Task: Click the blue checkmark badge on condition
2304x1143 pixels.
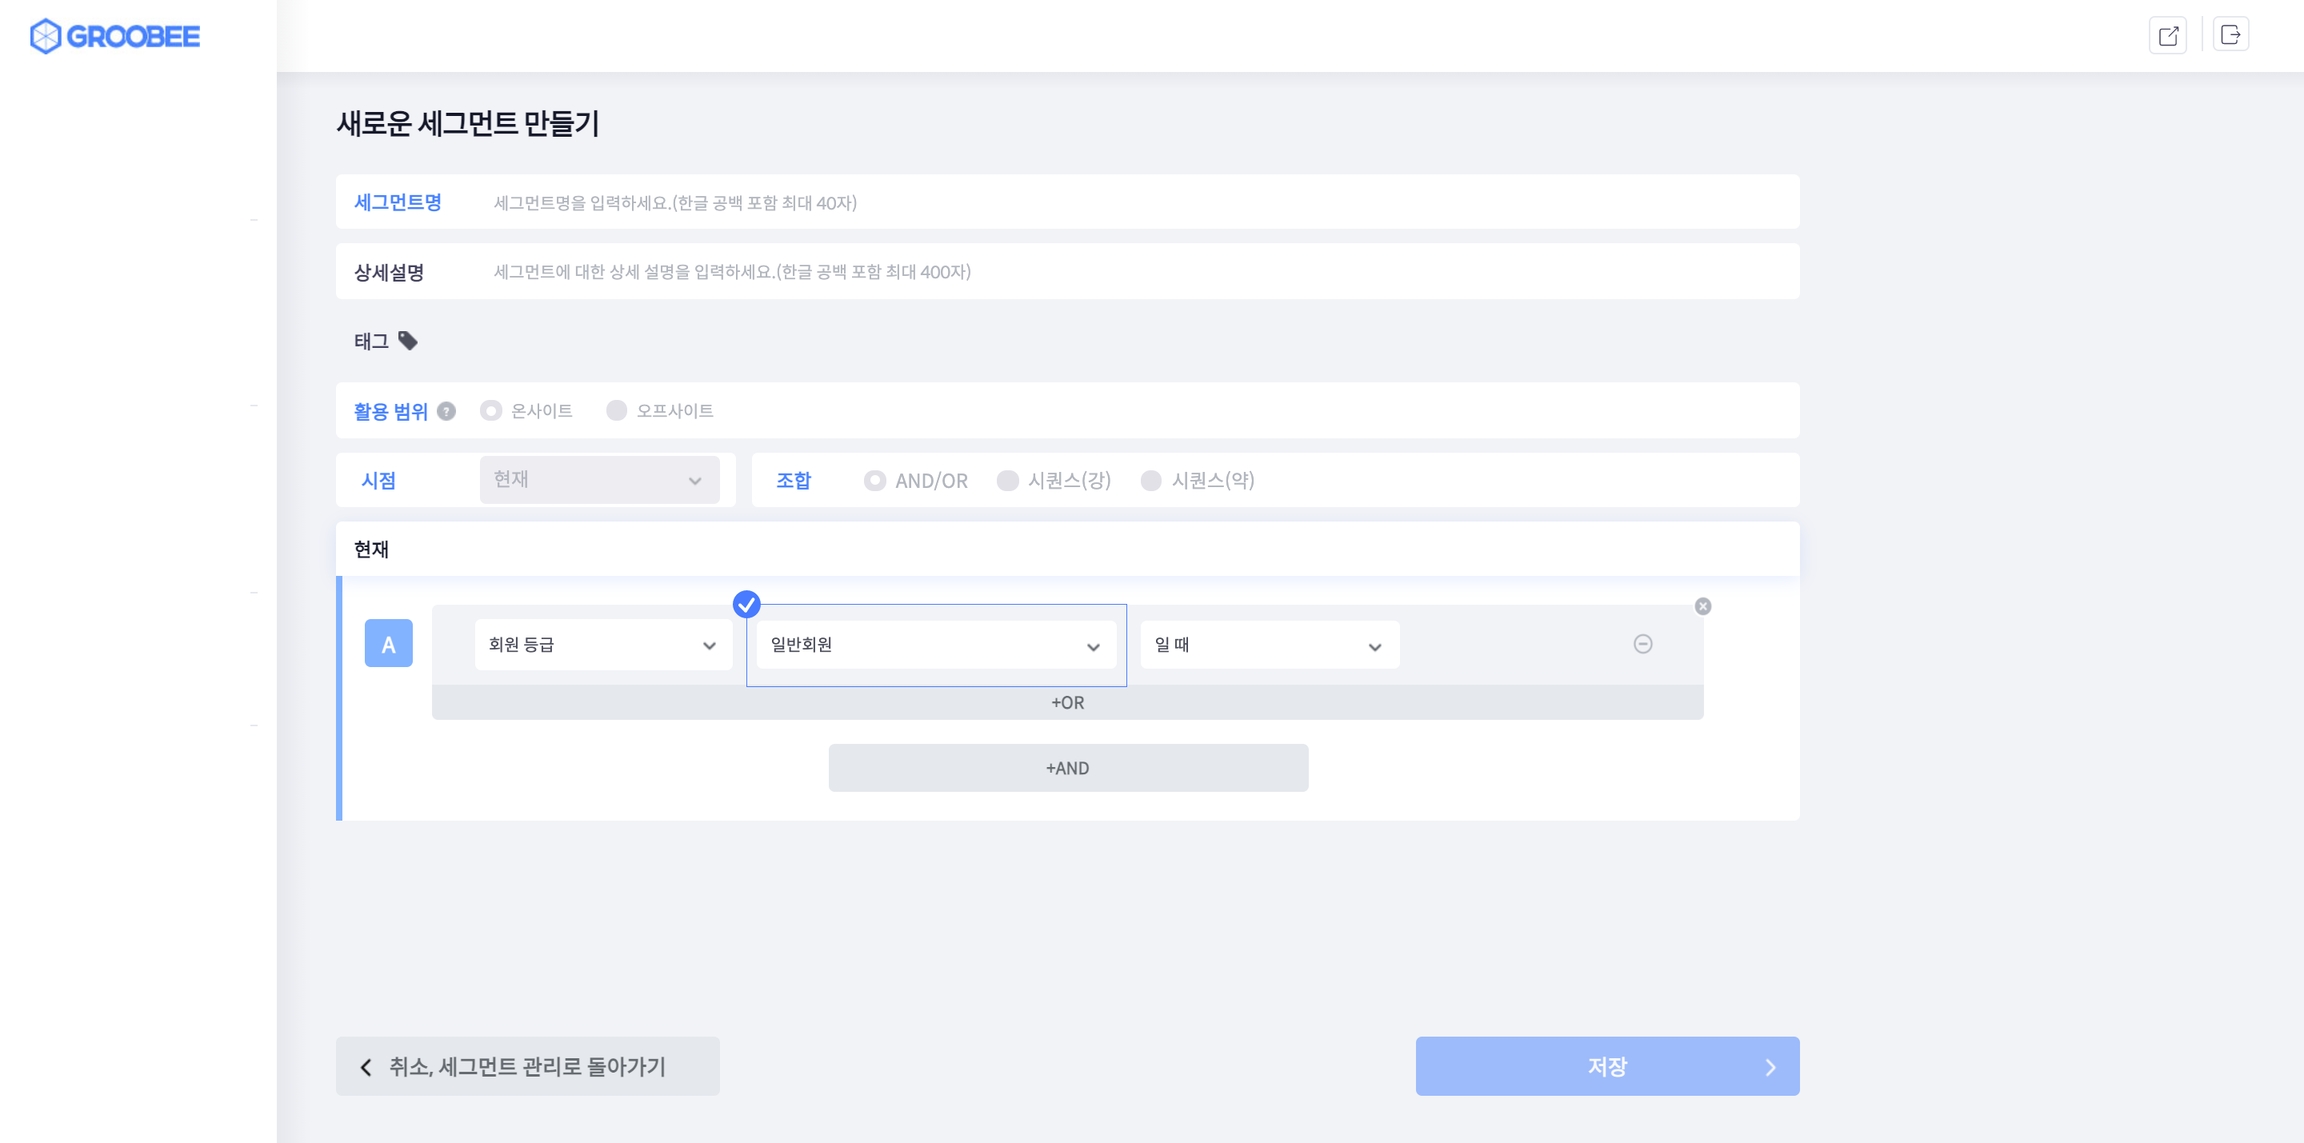Action: click(x=746, y=604)
